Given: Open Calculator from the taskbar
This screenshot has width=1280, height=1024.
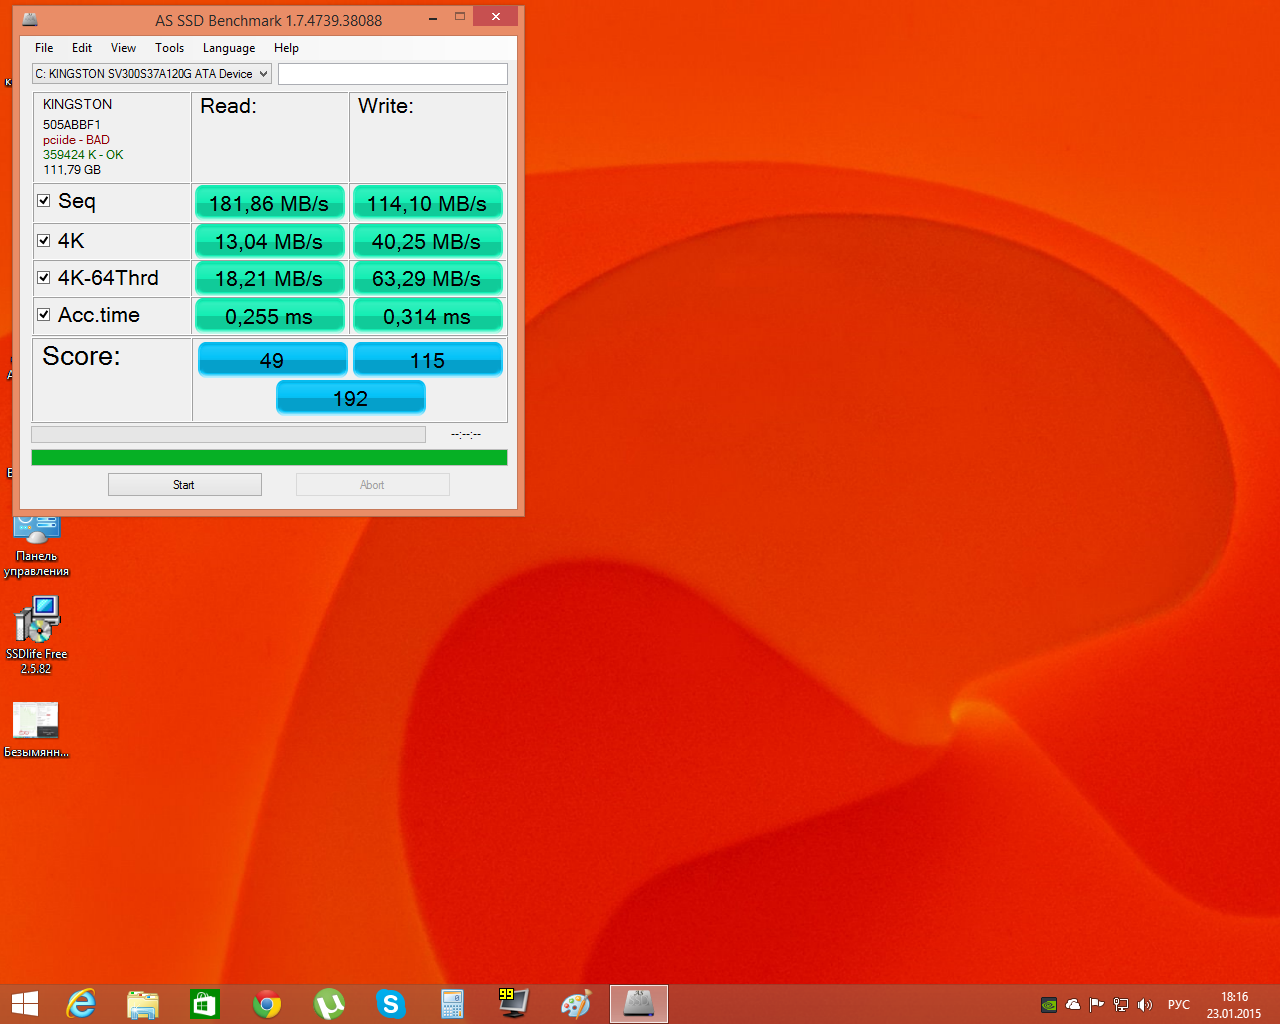Looking at the screenshot, I should pyautogui.click(x=453, y=1004).
